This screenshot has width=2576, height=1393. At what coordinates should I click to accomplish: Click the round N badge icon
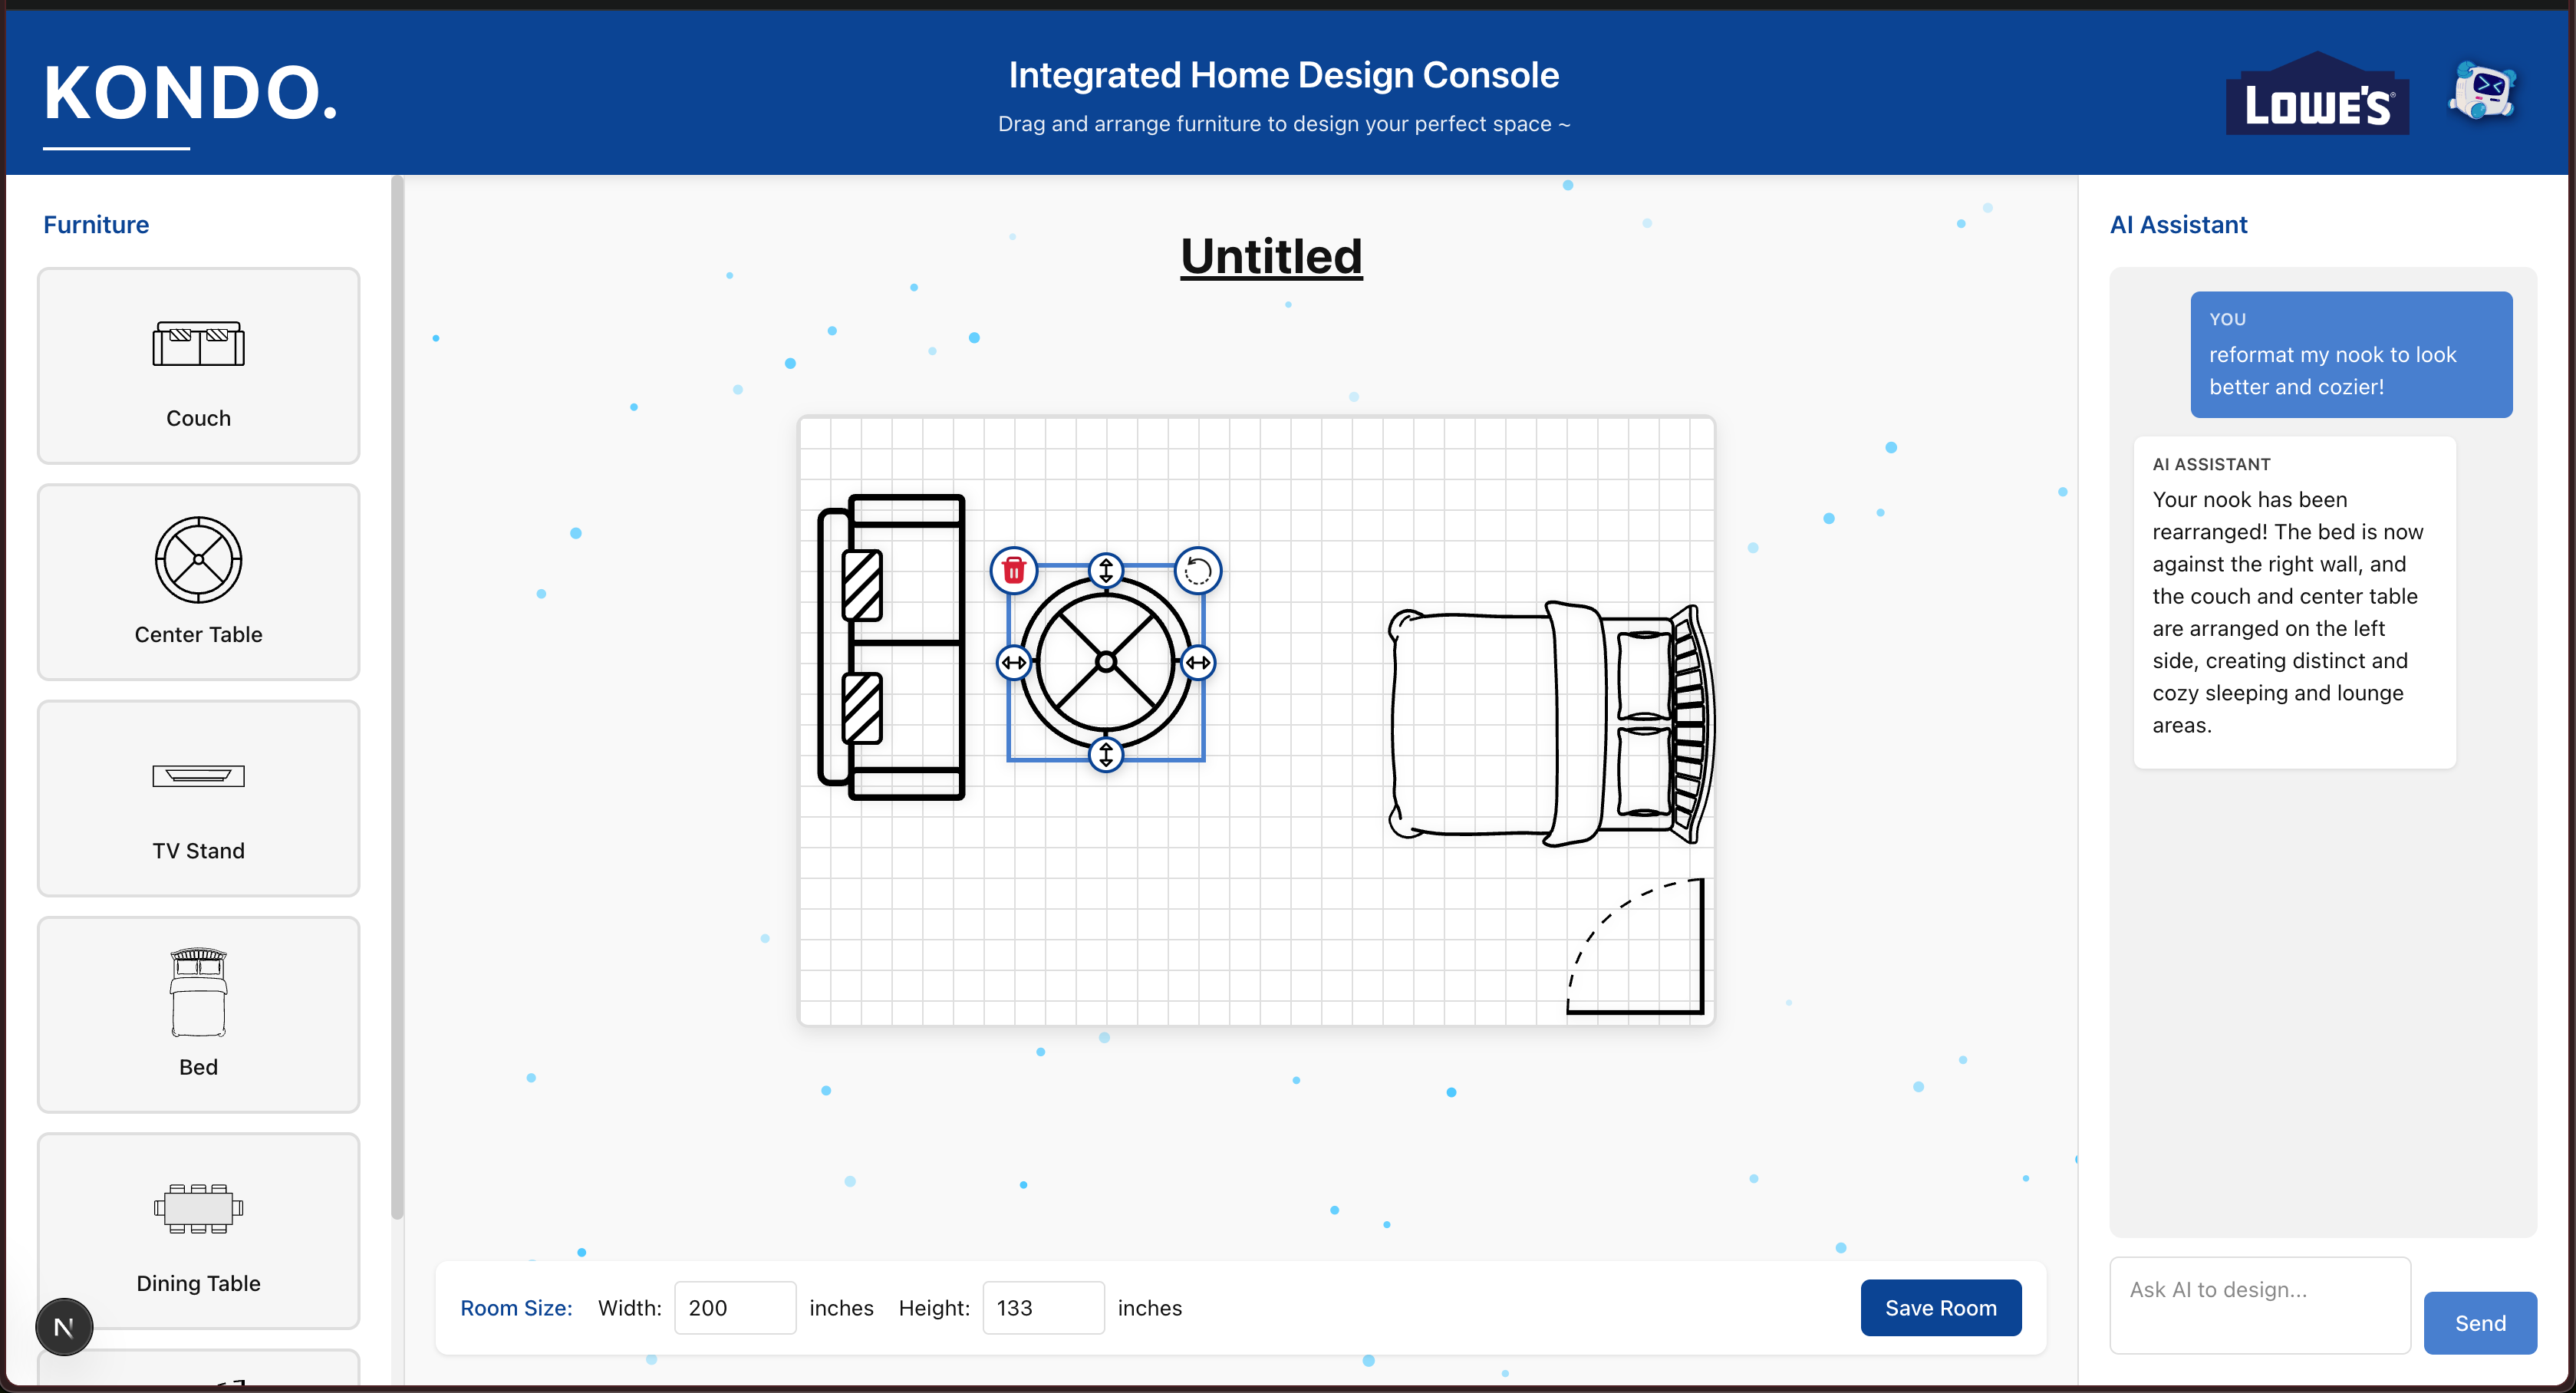64,1327
